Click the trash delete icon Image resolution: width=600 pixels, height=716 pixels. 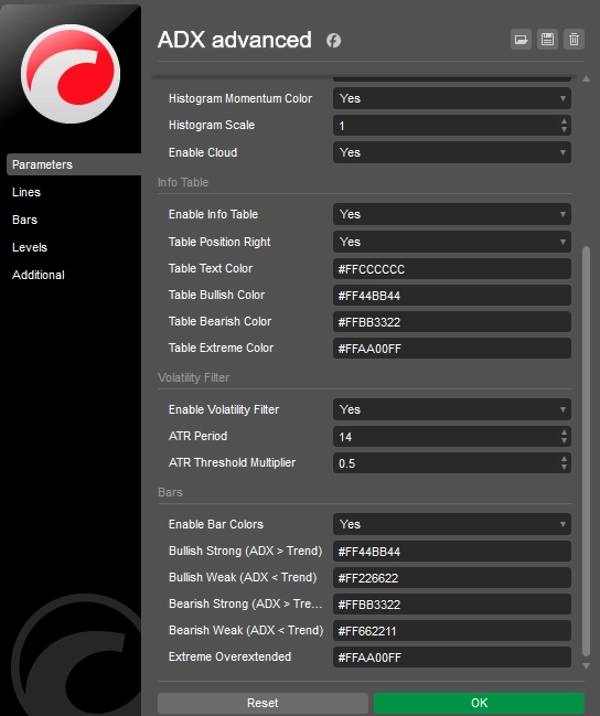[x=573, y=39]
